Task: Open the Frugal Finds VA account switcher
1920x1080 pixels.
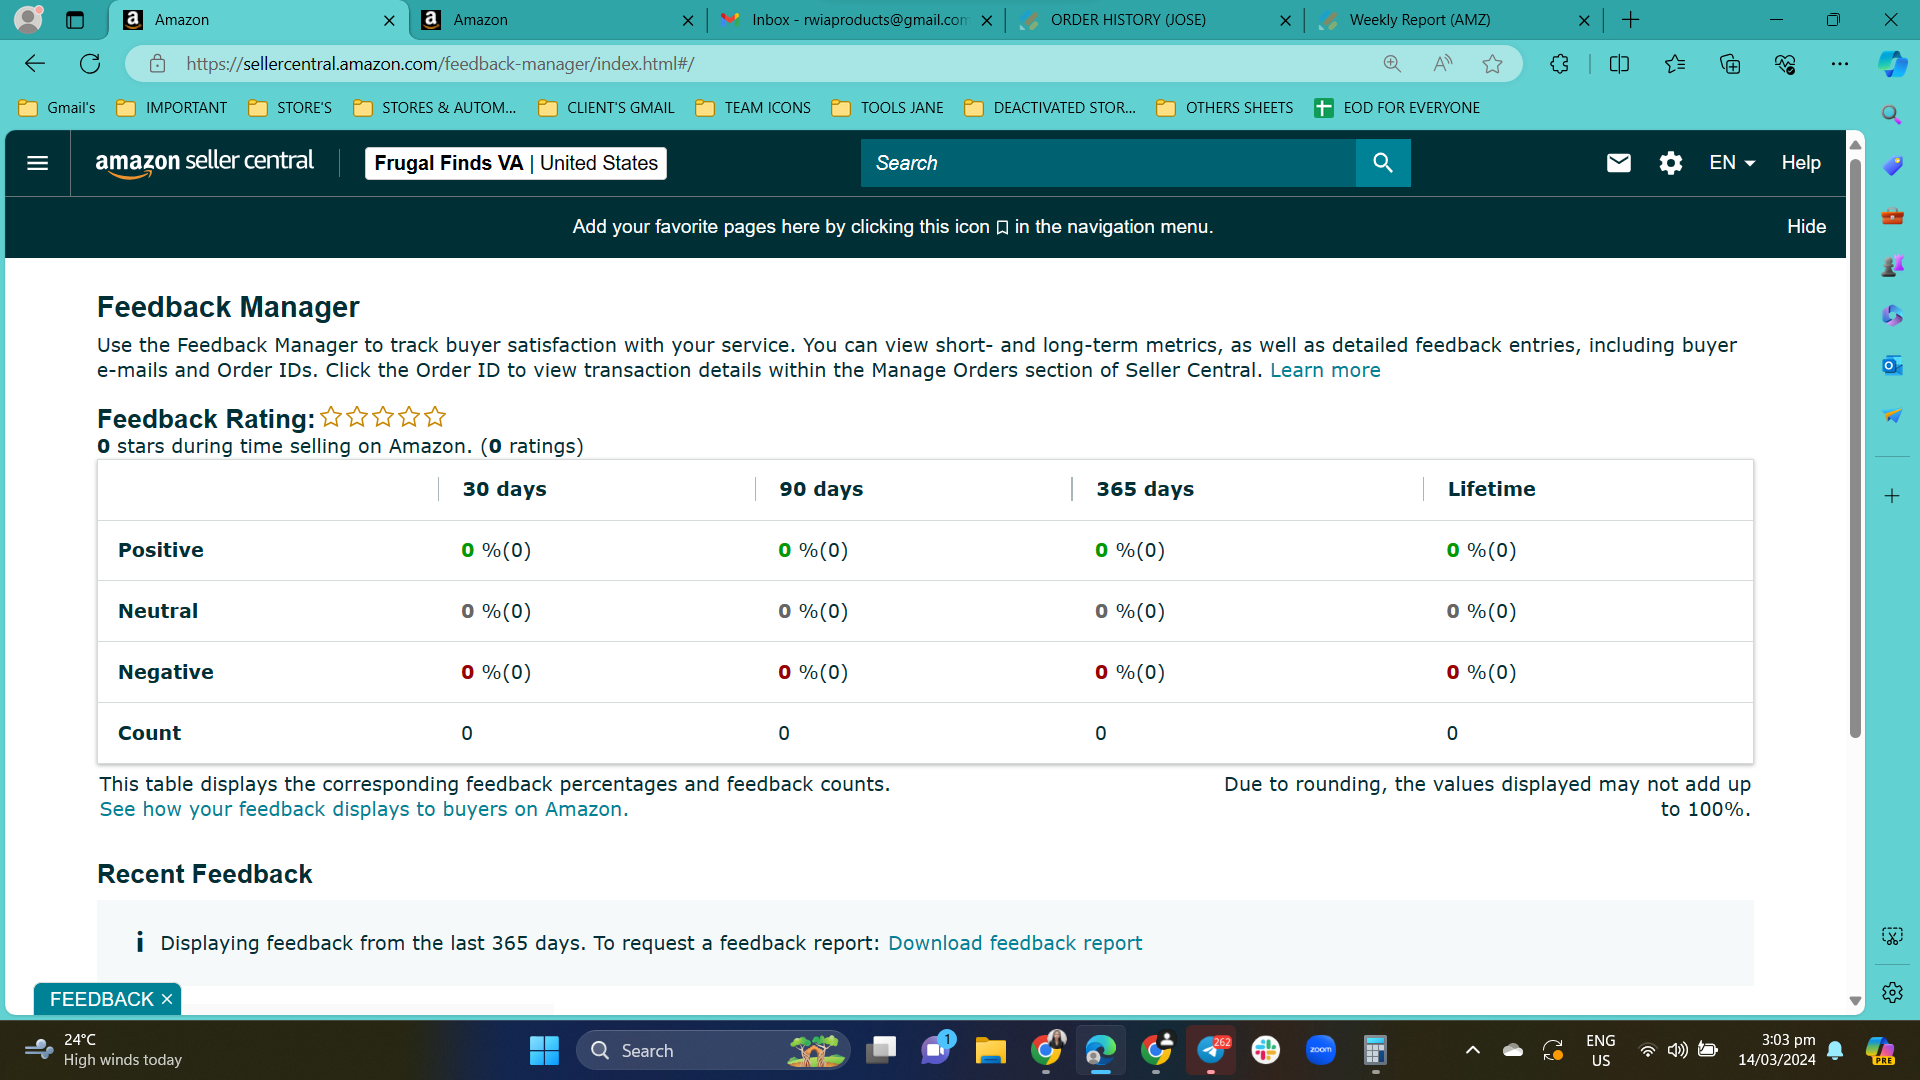Action: pyautogui.click(x=516, y=163)
